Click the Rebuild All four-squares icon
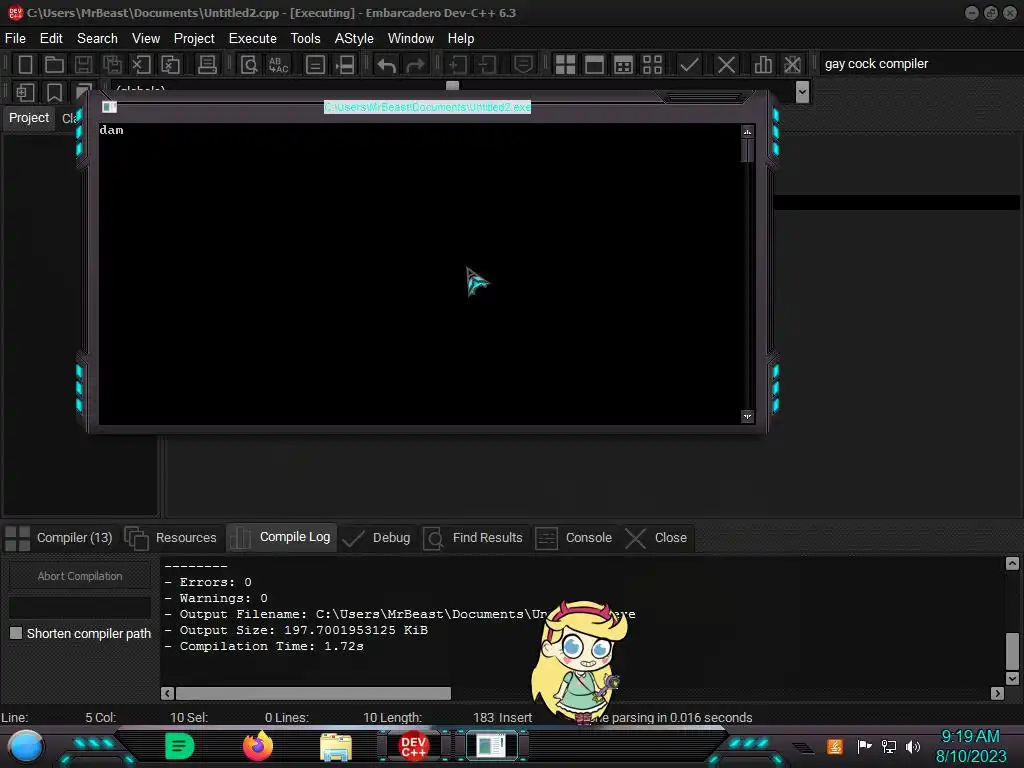 point(652,65)
